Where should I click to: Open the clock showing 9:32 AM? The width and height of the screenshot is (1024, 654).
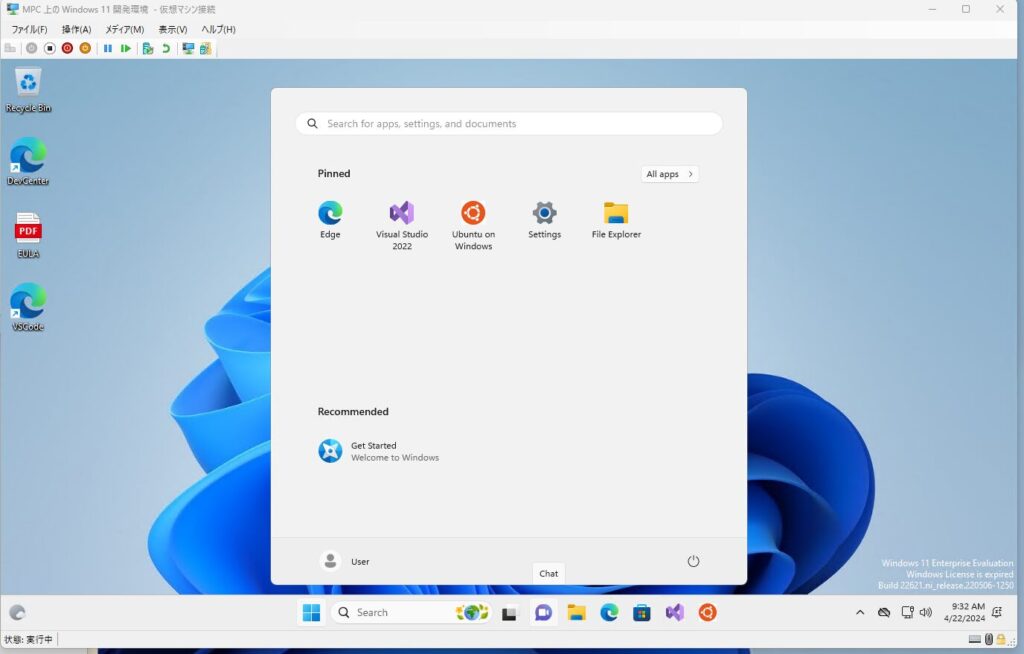tap(964, 613)
